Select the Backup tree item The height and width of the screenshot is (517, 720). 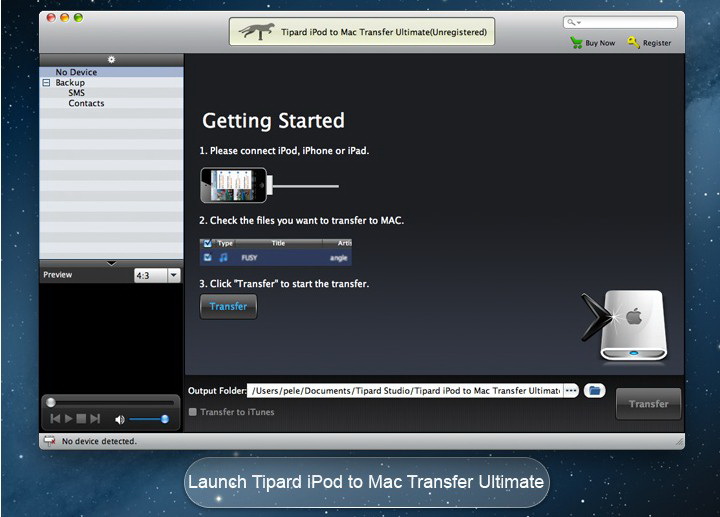(70, 83)
